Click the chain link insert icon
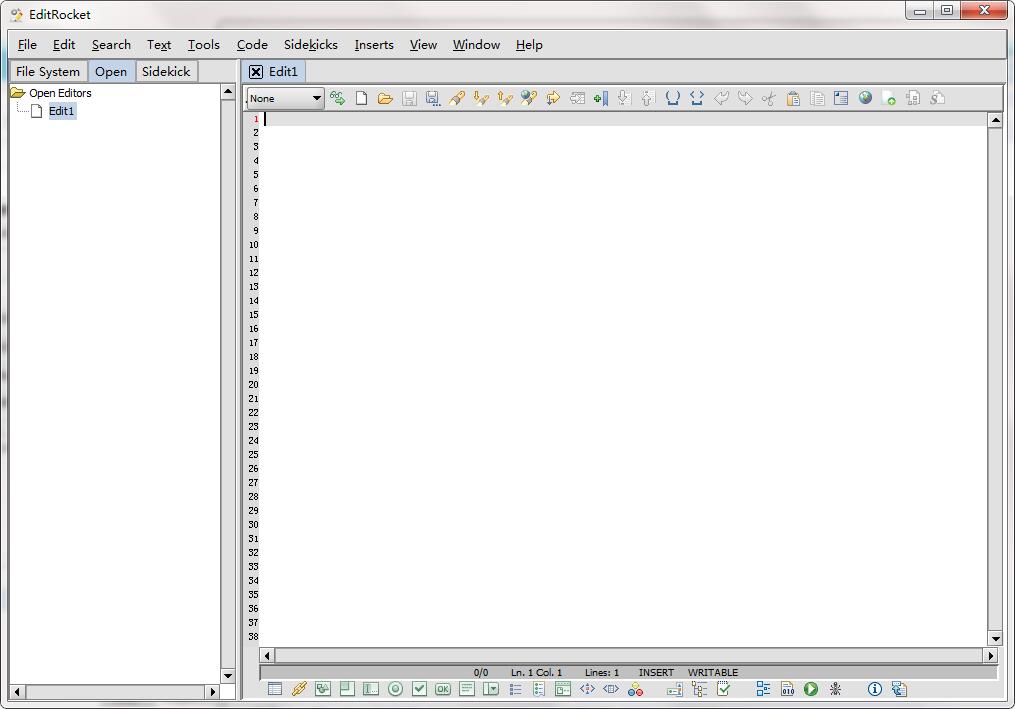Screen dimensions: 1015x709 tap(299, 689)
